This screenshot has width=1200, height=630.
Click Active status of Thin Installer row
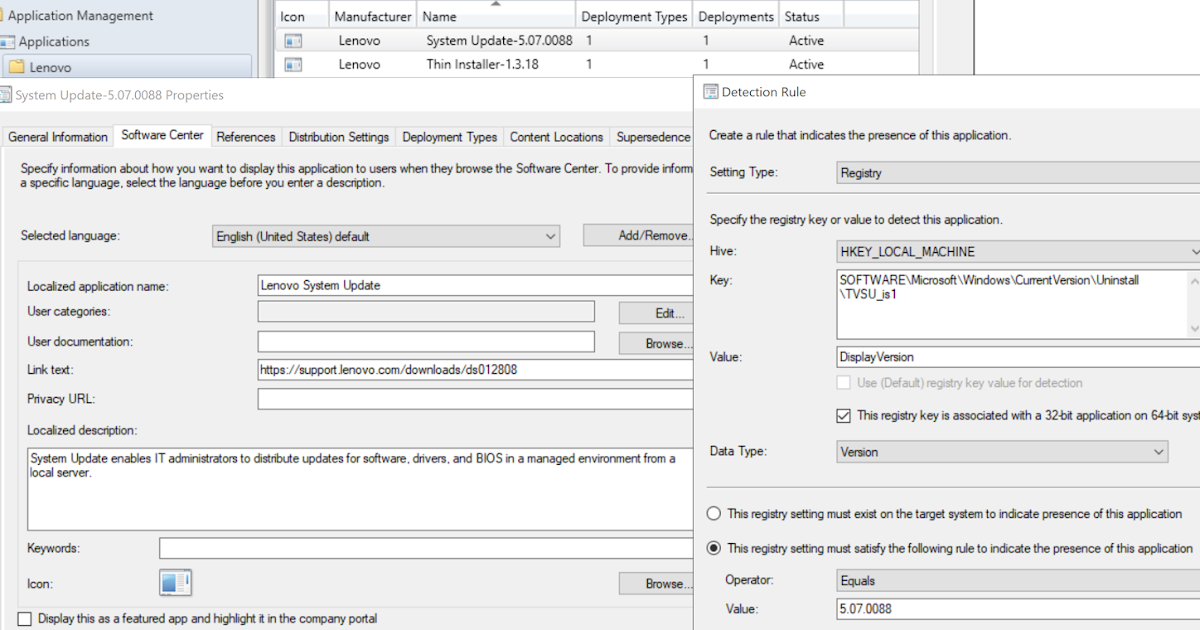pyautogui.click(x=806, y=64)
